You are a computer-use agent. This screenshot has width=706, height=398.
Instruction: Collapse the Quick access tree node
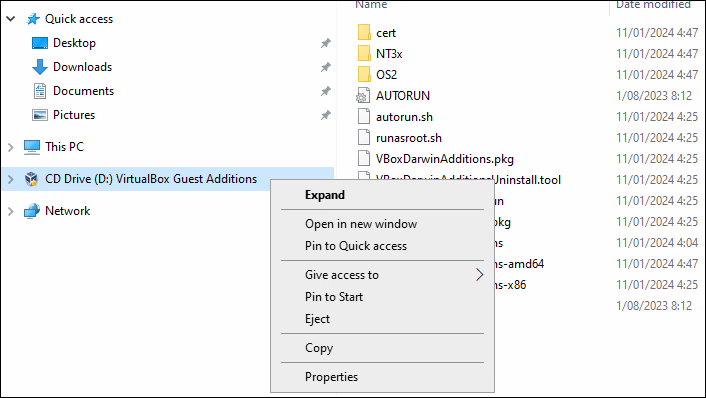[x=11, y=19]
